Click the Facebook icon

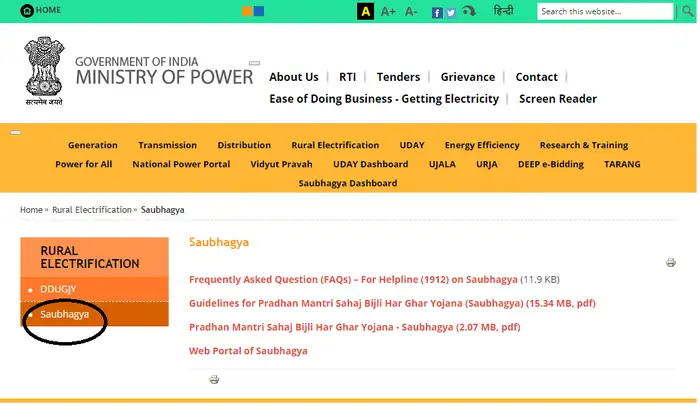tap(437, 12)
